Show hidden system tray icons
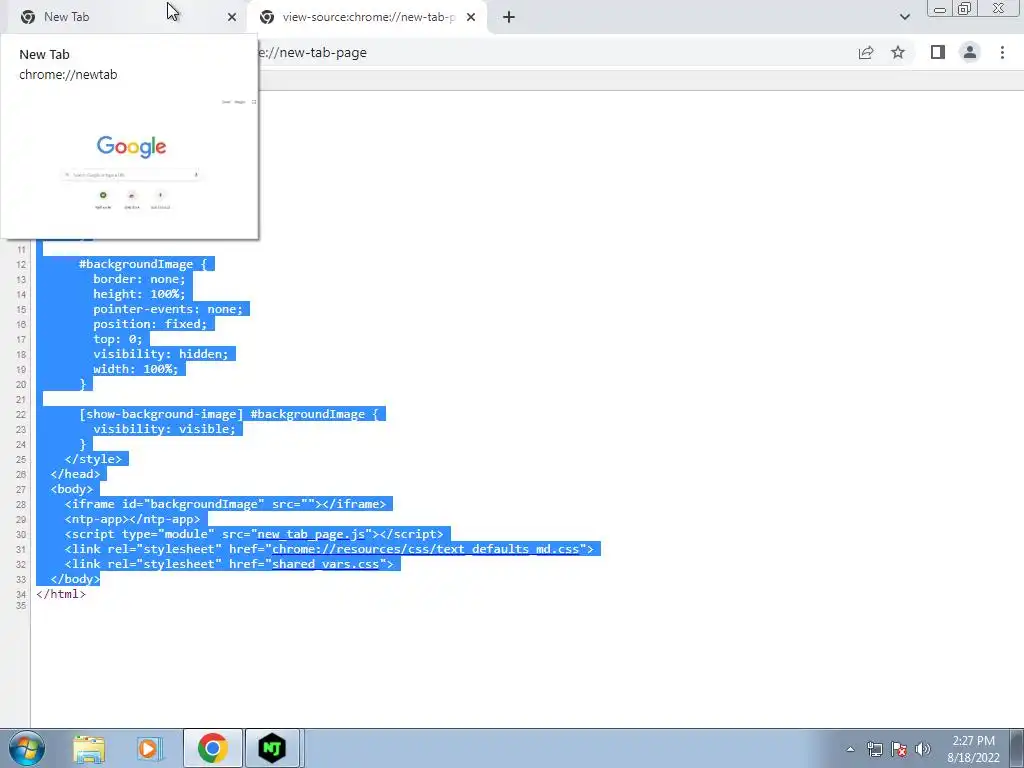This screenshot has width=1024, height=768. click(850, 749)
